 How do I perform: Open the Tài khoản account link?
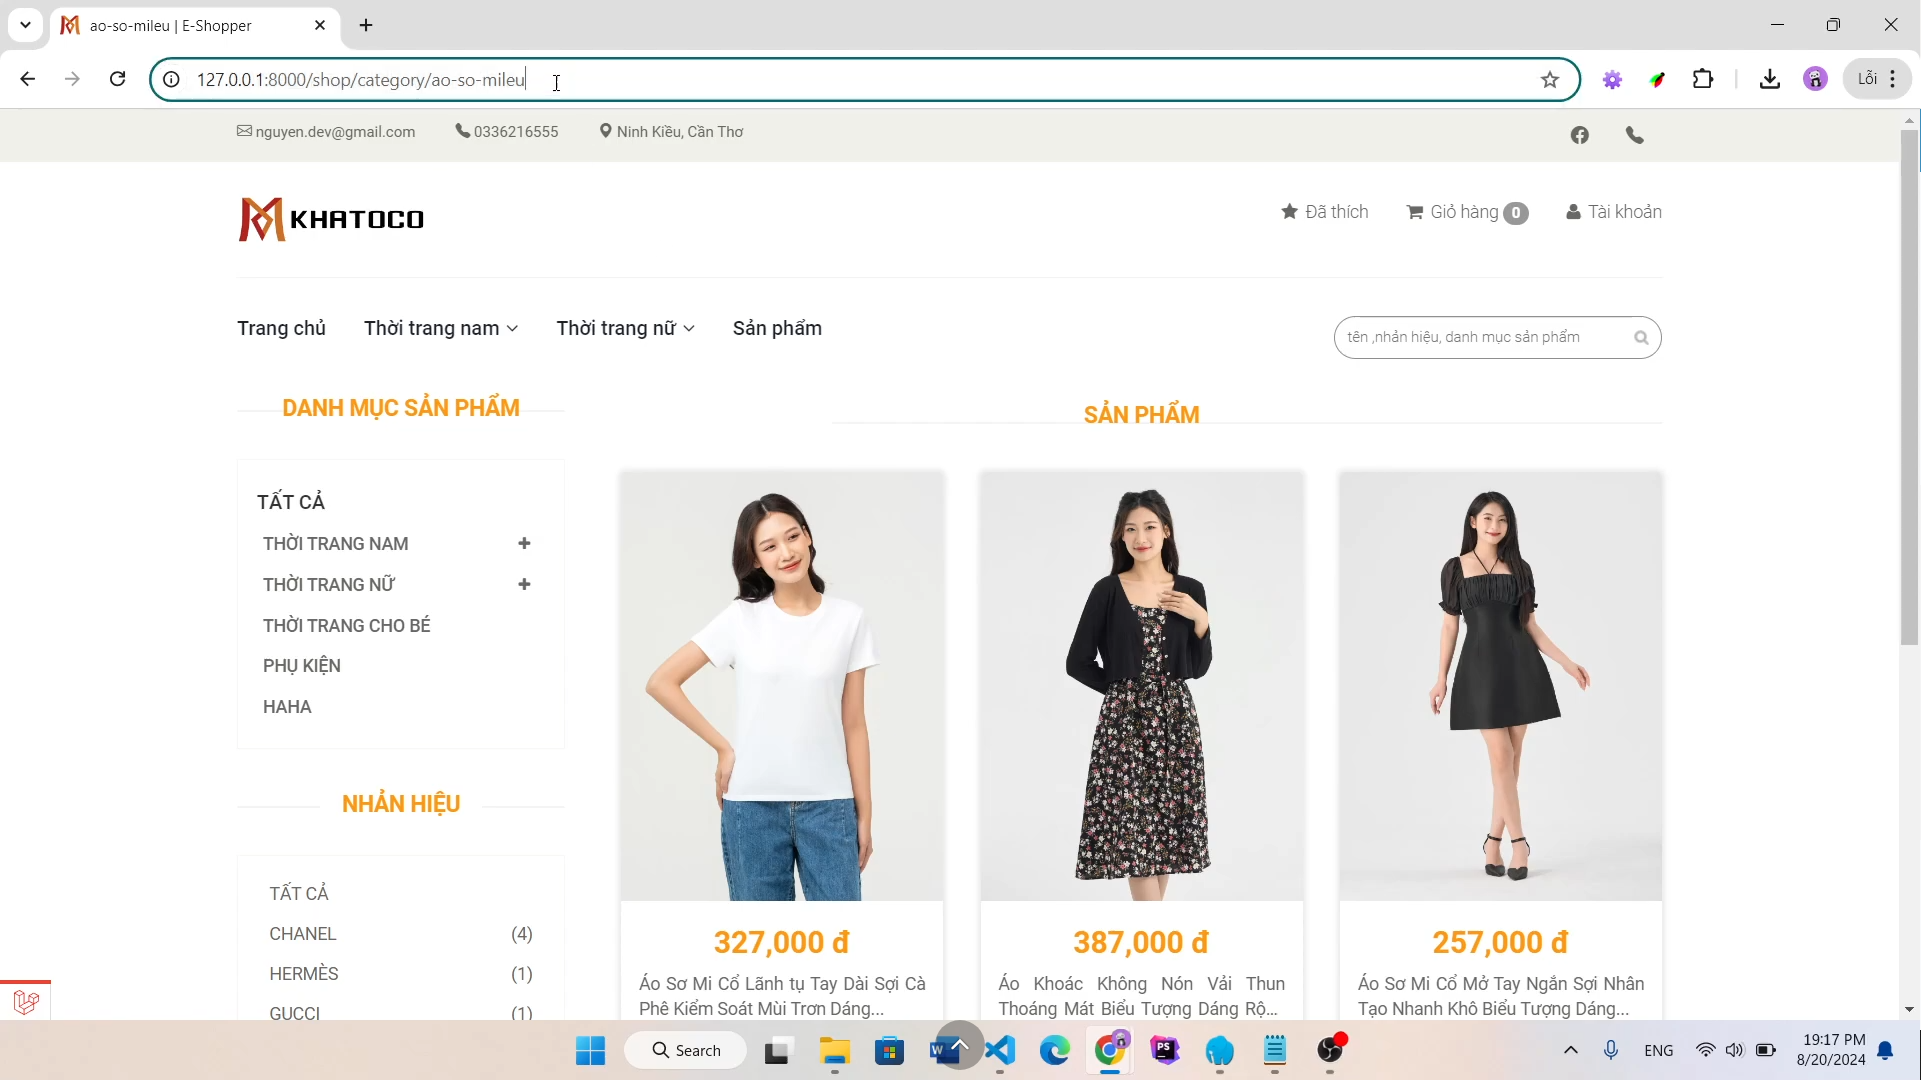[1614, 212]
